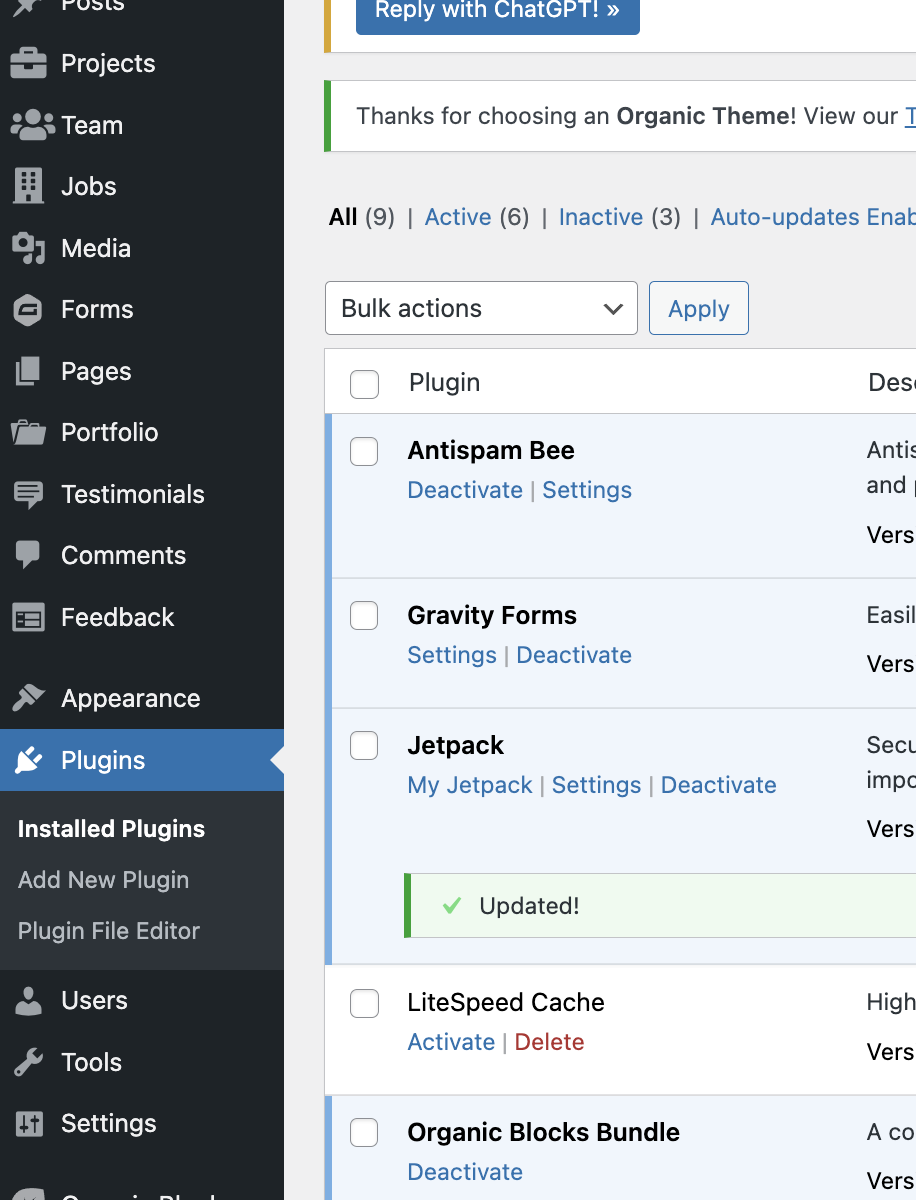The height and width of the screenshot is (1200, 916).
Task: Click the Portfolio folder icon
Action: pyautogui.click(x=28, y=433)
